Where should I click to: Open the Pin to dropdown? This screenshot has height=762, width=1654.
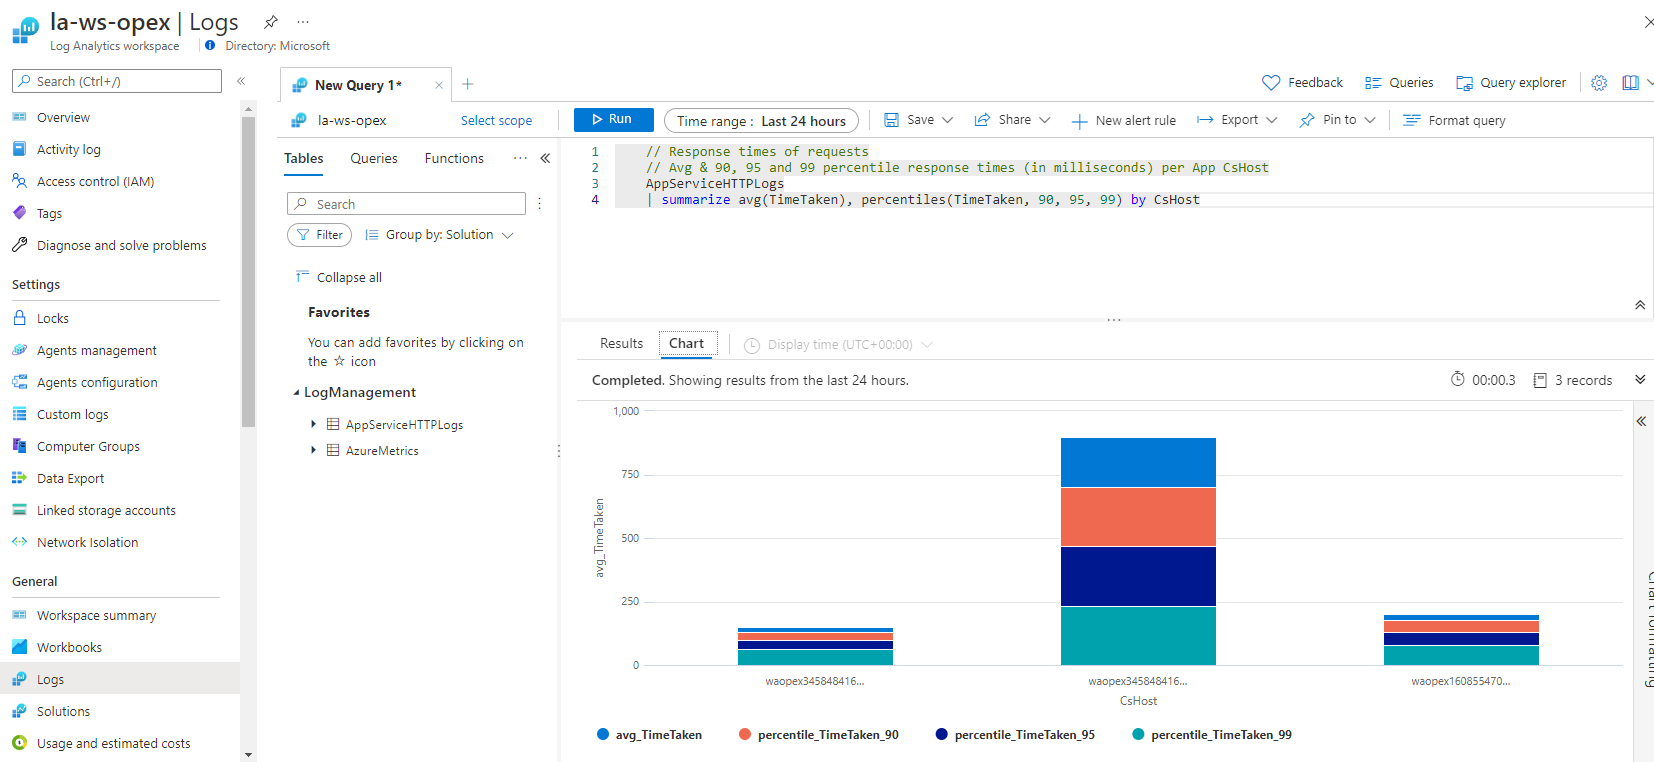[x=1338, y=120]
